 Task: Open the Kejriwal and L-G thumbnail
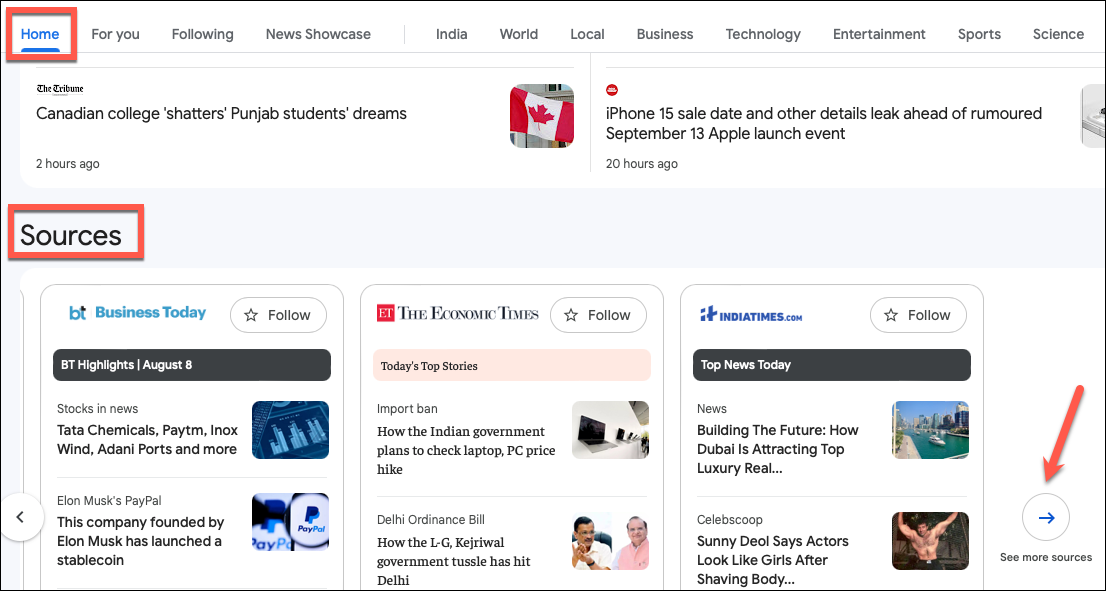[x=610, y=541]
